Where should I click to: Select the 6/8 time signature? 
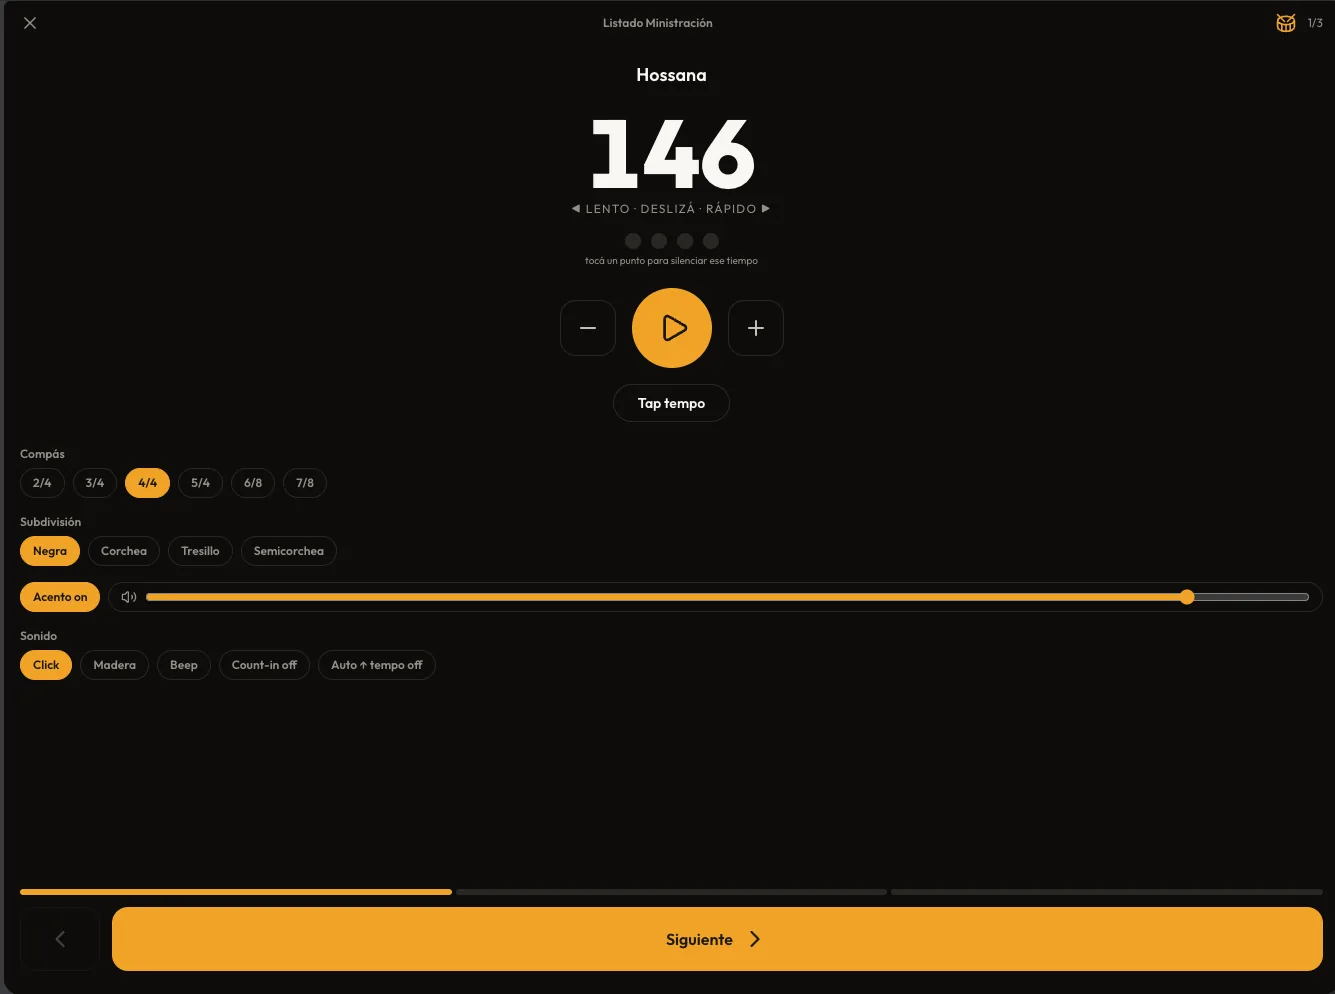253,483
